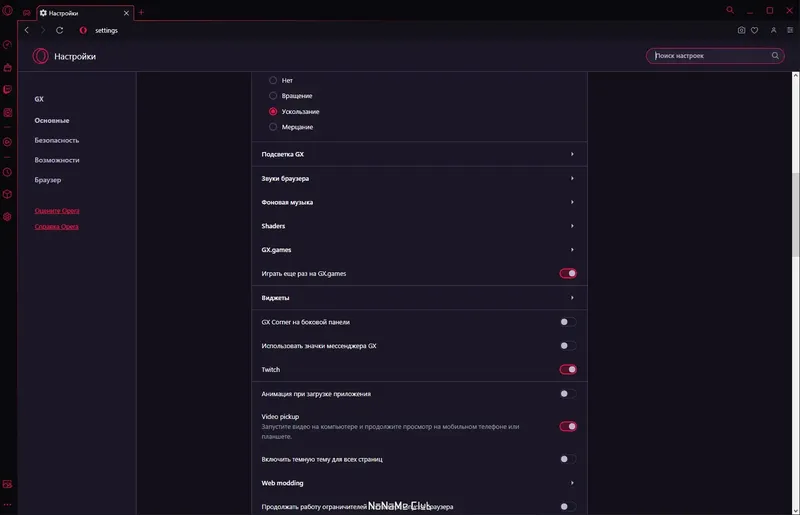This screenshot has width=800, height=515.
Task: Open the Easy Setup icon in the toolbar
Action: click(790, 30)
